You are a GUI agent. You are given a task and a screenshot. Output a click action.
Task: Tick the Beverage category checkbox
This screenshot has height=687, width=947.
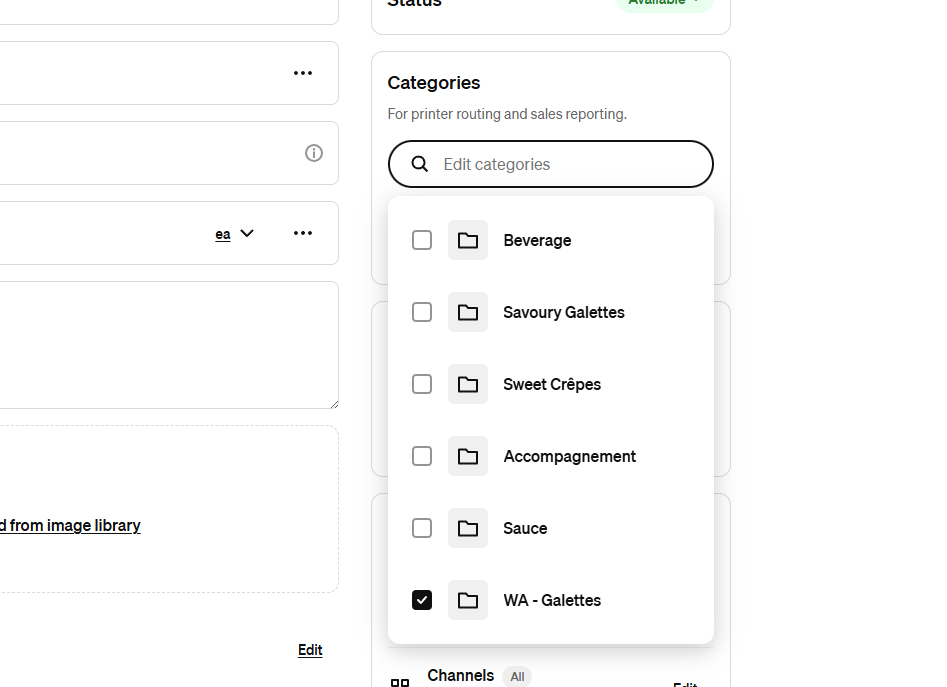422,240
